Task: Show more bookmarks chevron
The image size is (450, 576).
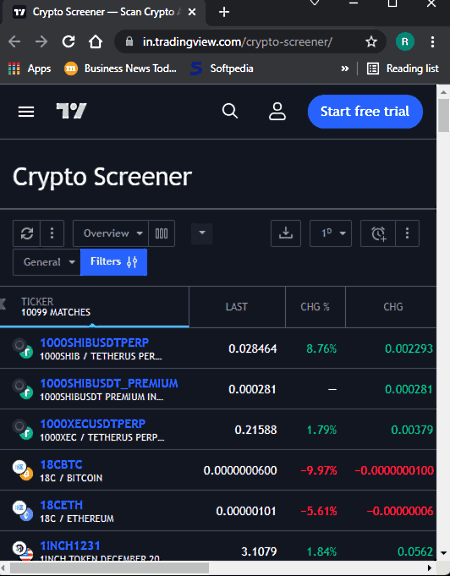Action: point(345,68)
